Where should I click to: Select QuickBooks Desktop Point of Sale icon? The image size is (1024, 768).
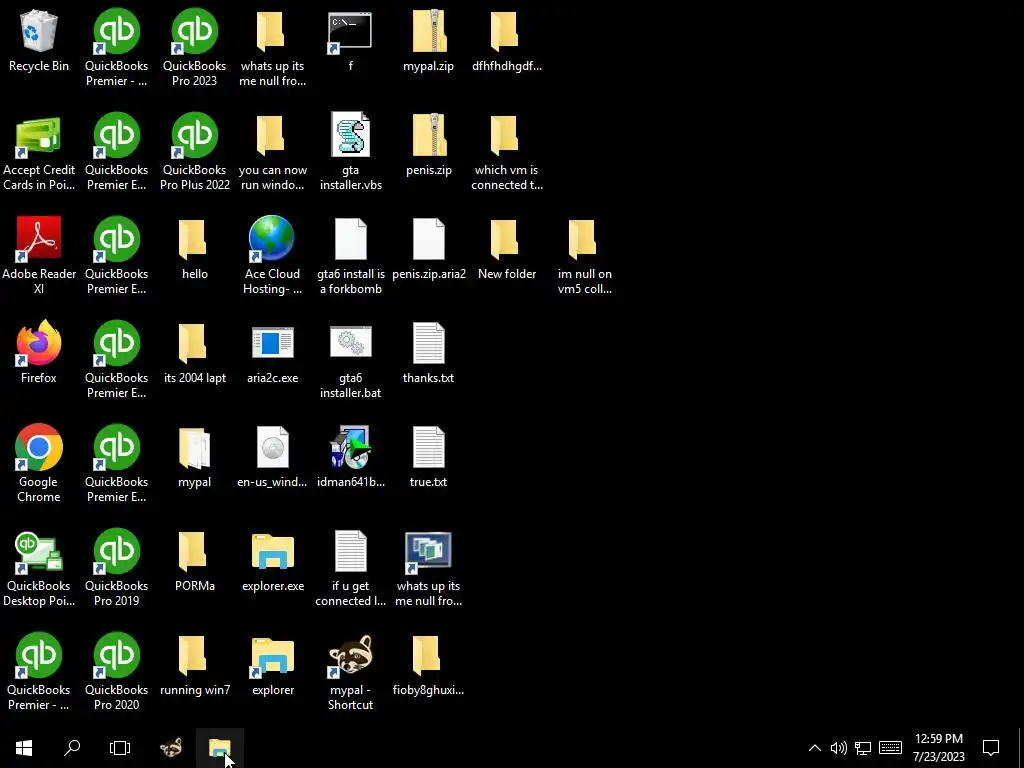pos(39,568)
